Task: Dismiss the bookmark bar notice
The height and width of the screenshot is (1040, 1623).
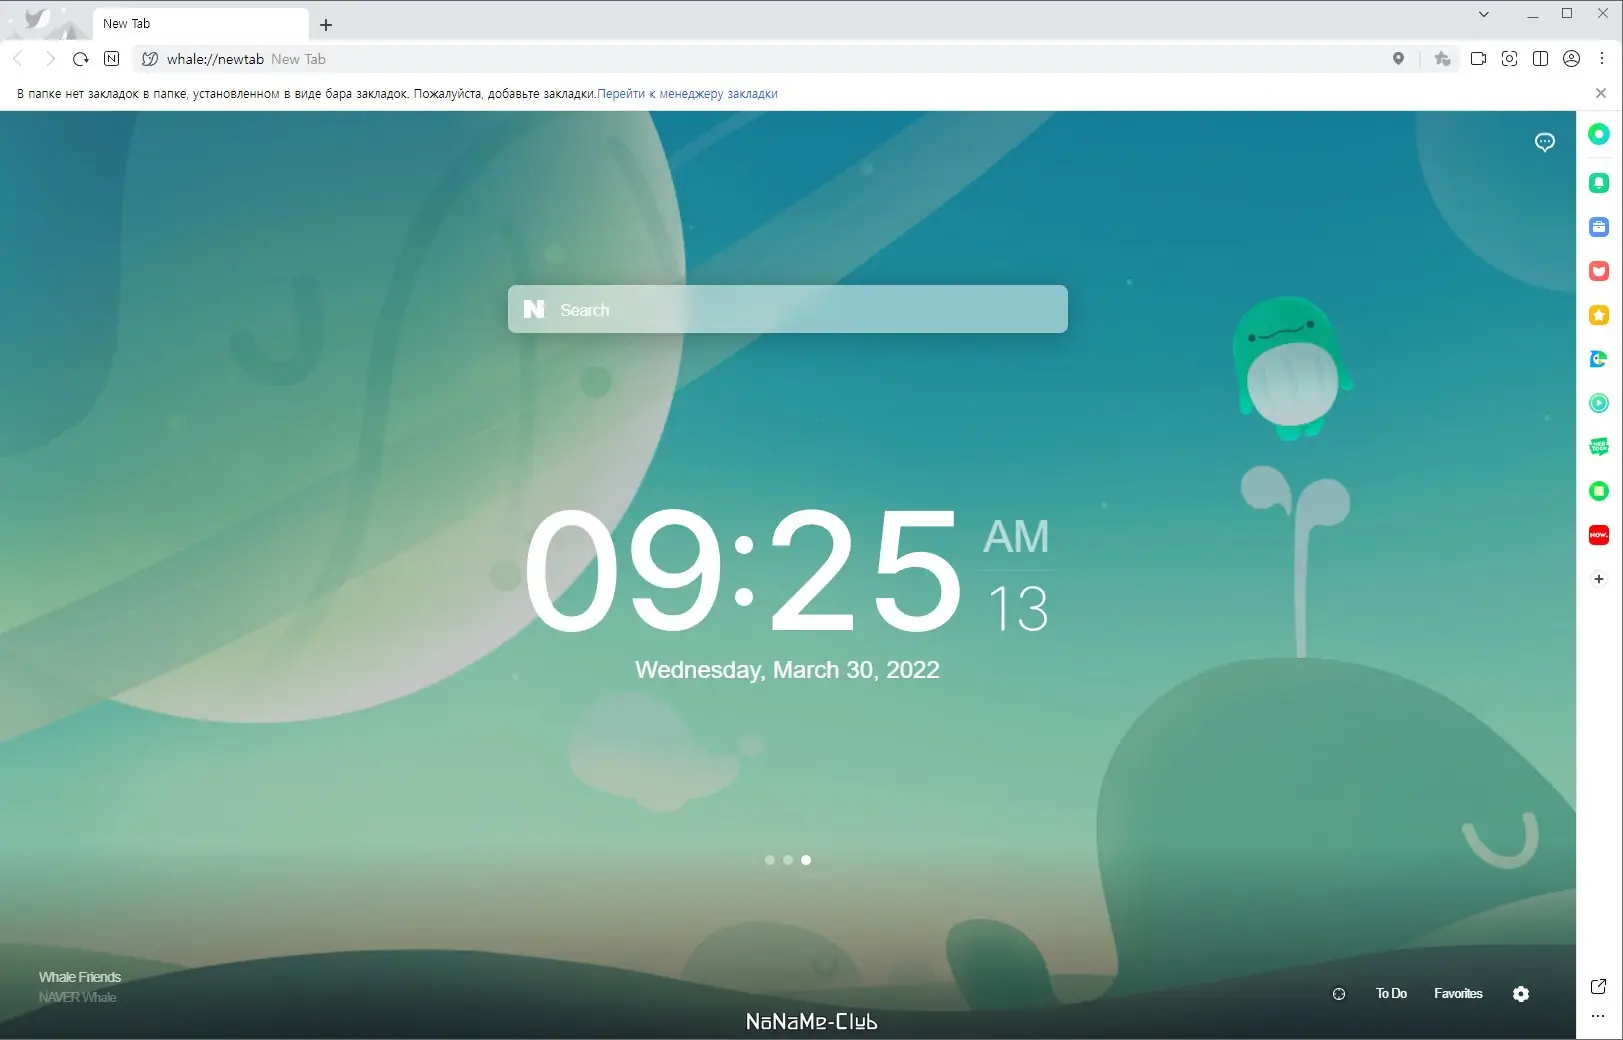Action: (x=1601, y=93)
